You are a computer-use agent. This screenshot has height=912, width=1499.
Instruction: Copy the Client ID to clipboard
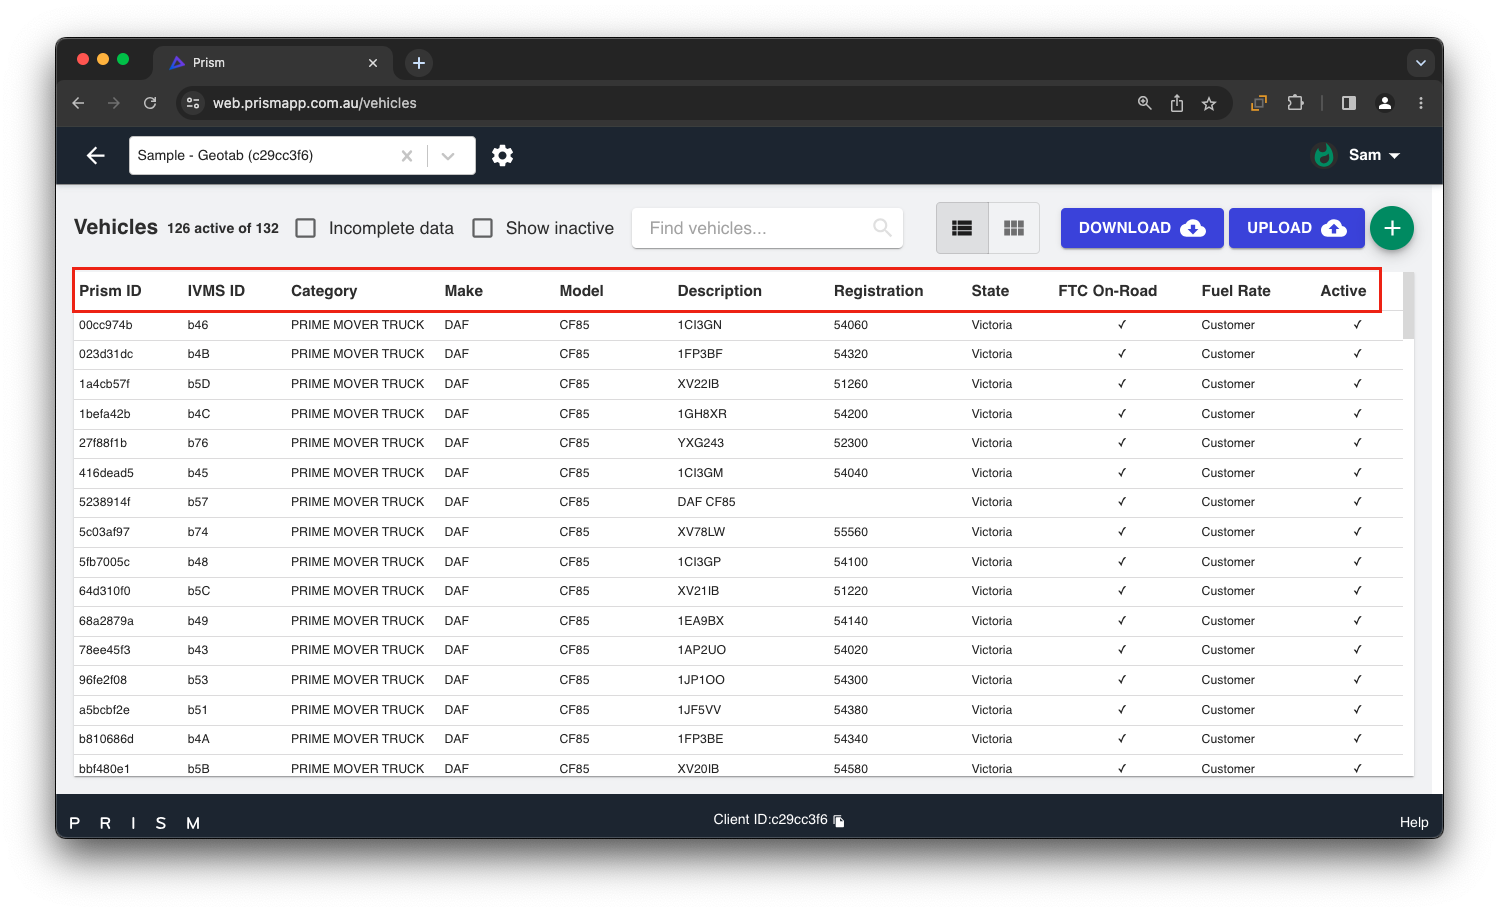point(839,821)
